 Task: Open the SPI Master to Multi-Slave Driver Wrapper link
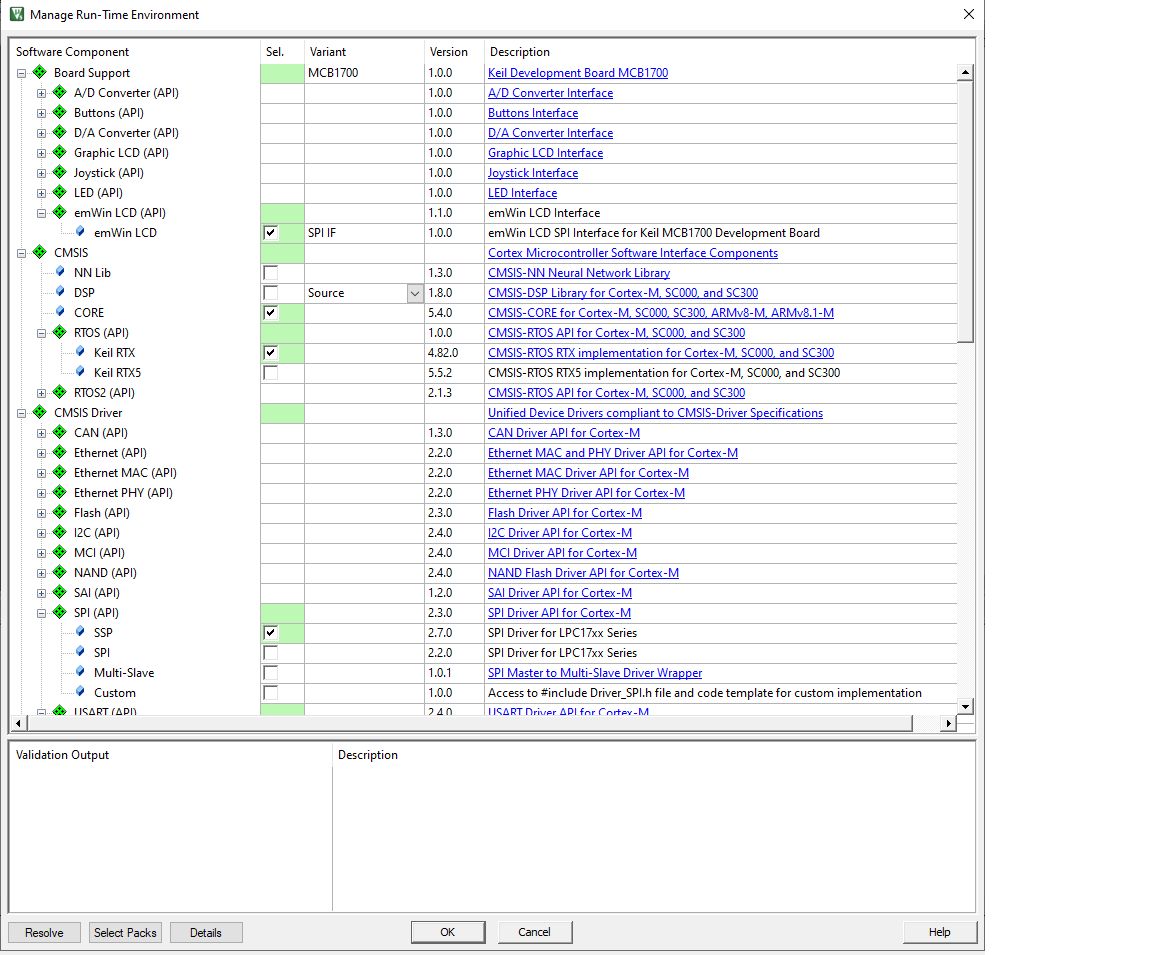(594, 672)
